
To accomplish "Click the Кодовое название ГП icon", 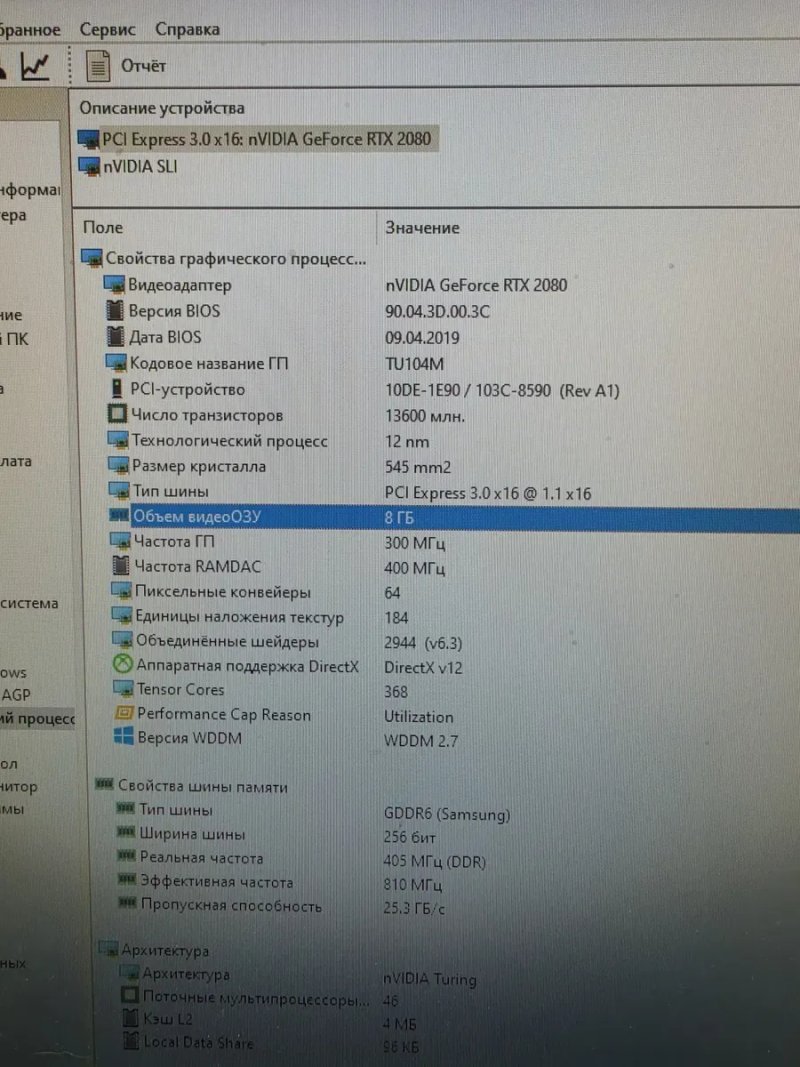I will 116,362.
